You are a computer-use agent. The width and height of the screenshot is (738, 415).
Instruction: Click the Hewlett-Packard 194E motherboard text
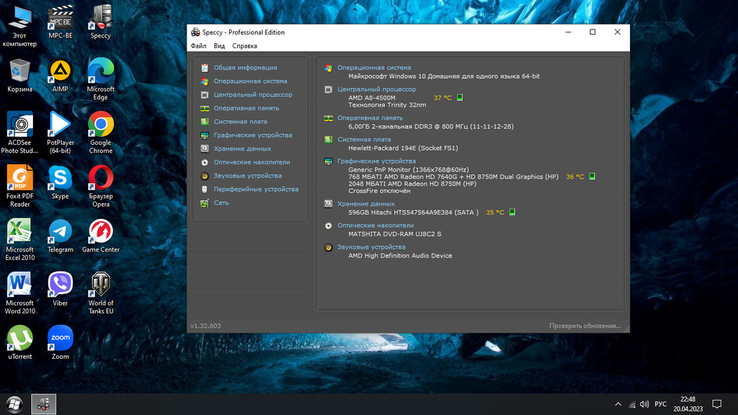(x=403, y=148)
